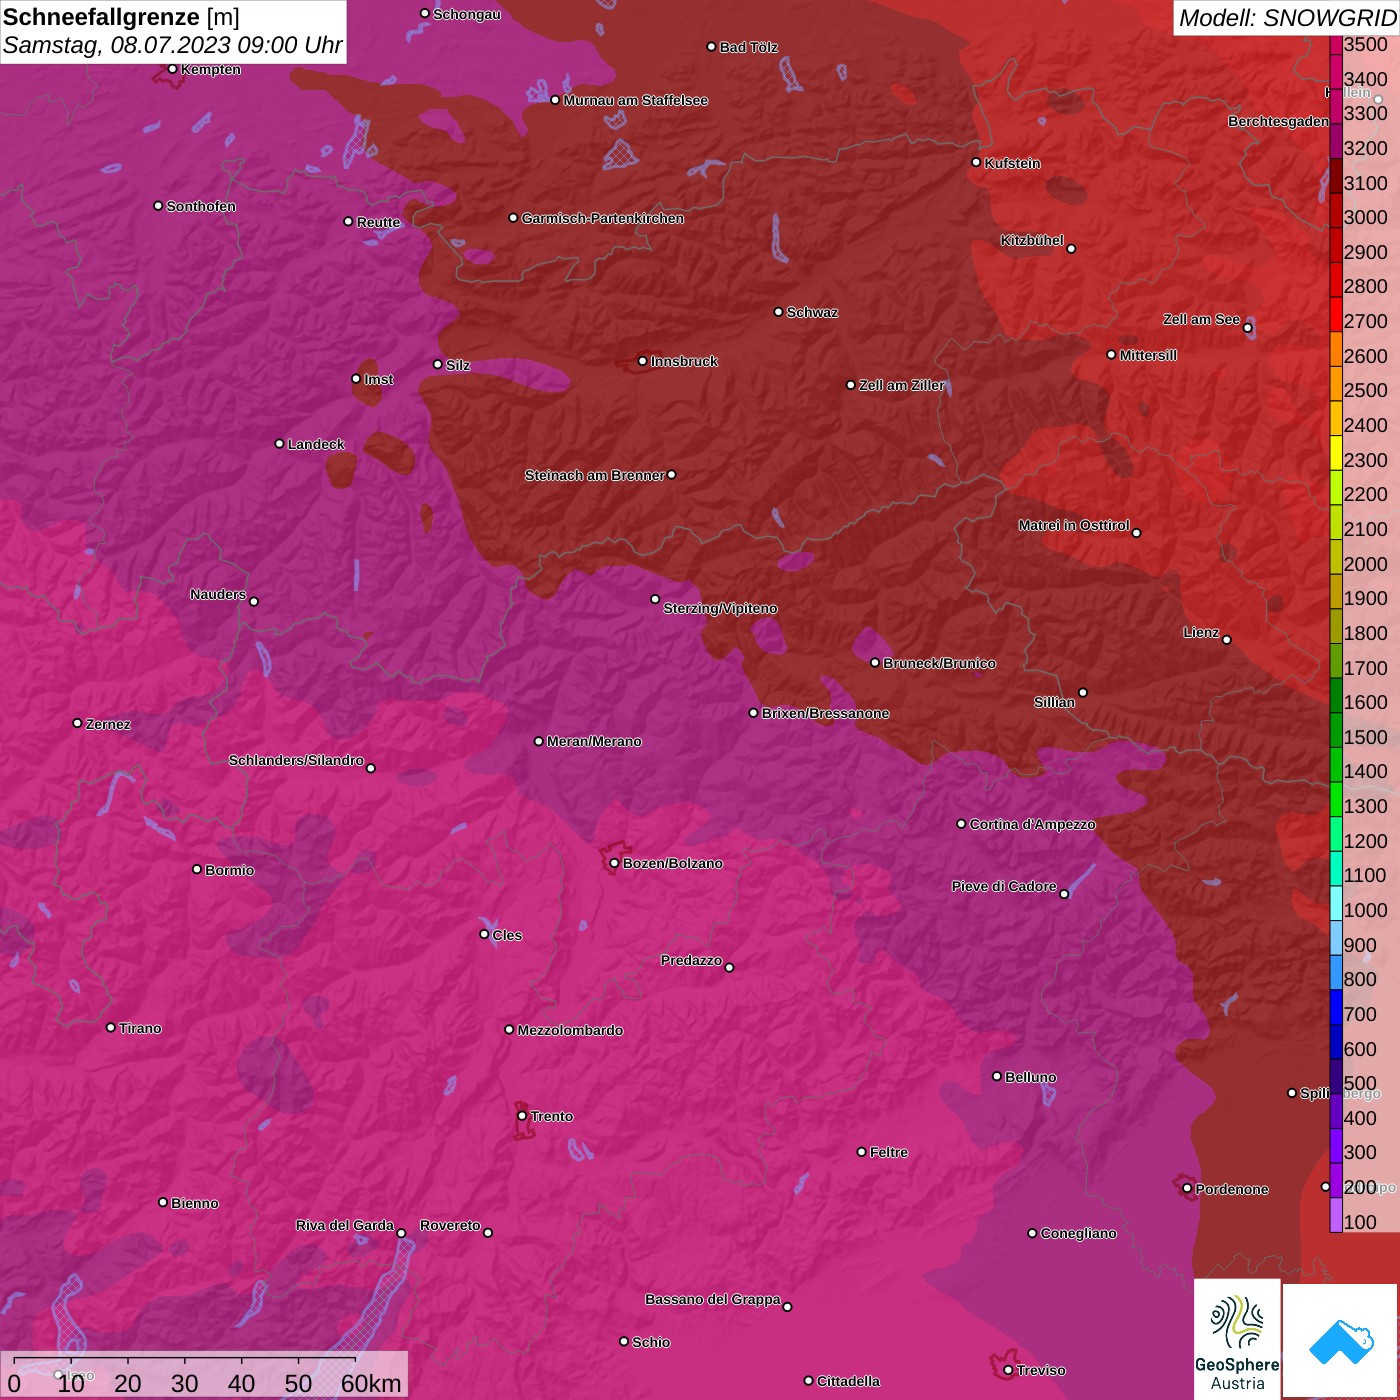Click the Schio label
The image size is (1400, 1400).
[651, 1342]
